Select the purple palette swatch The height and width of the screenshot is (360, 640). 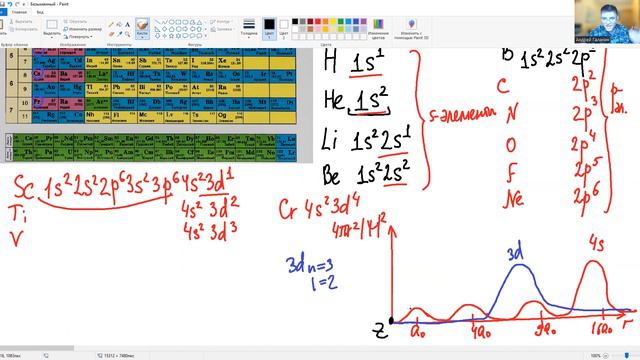pos(364,22)
